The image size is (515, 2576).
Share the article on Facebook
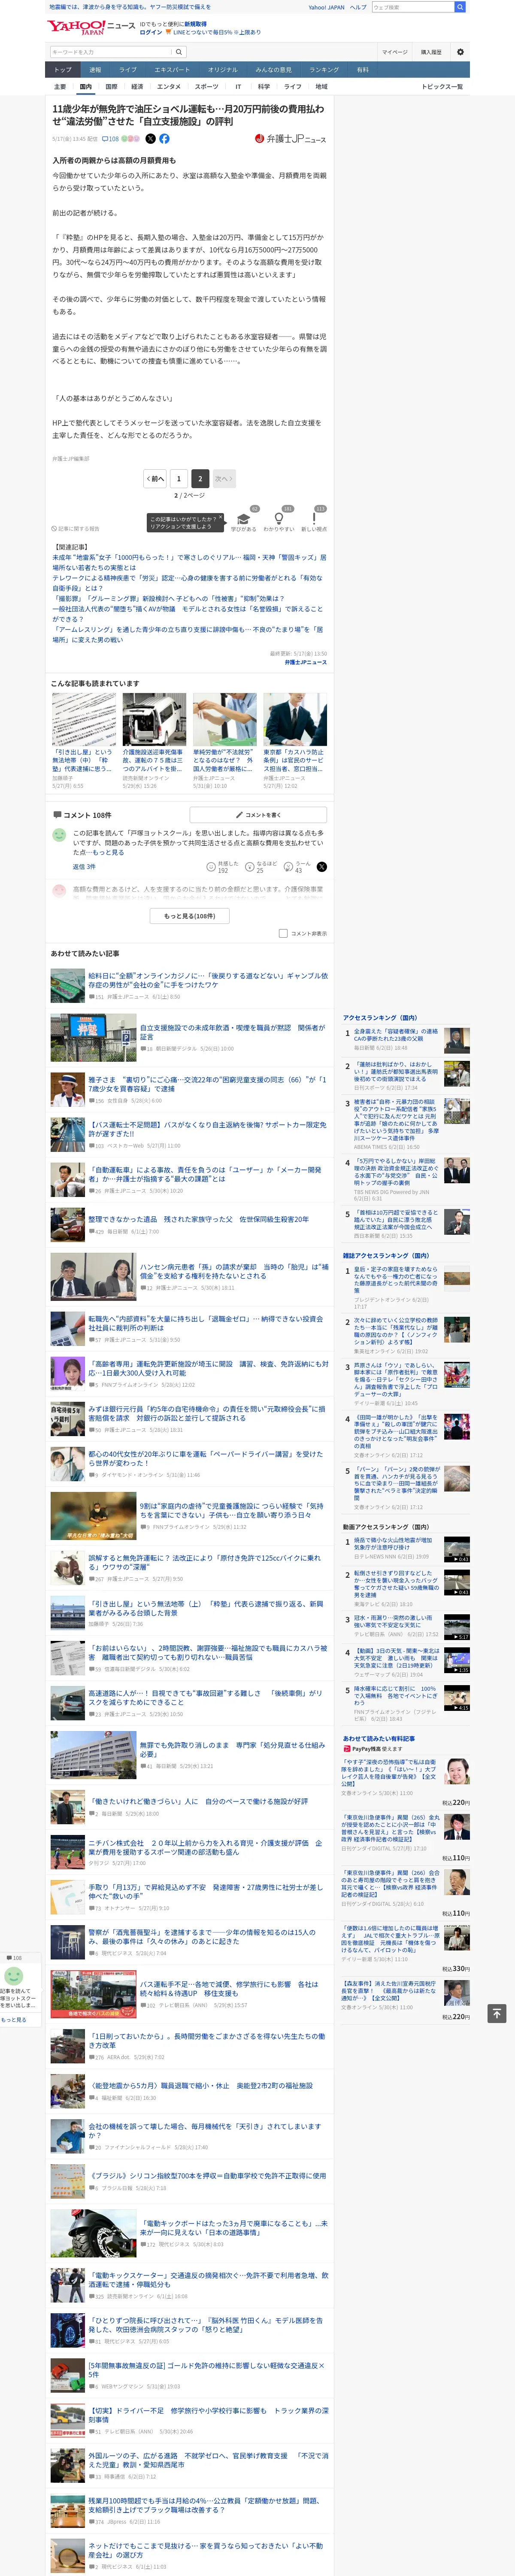164,139
